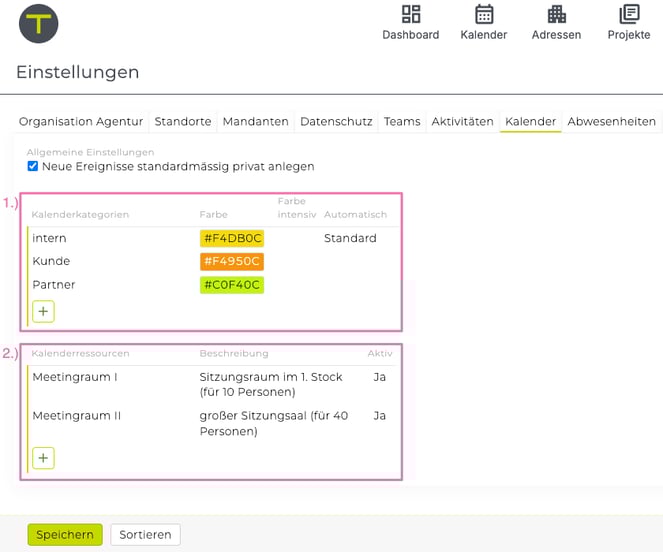This screenshot has height=552, width=663.
Task: Select the 'Kunde' category name
Action: [51, 261]
